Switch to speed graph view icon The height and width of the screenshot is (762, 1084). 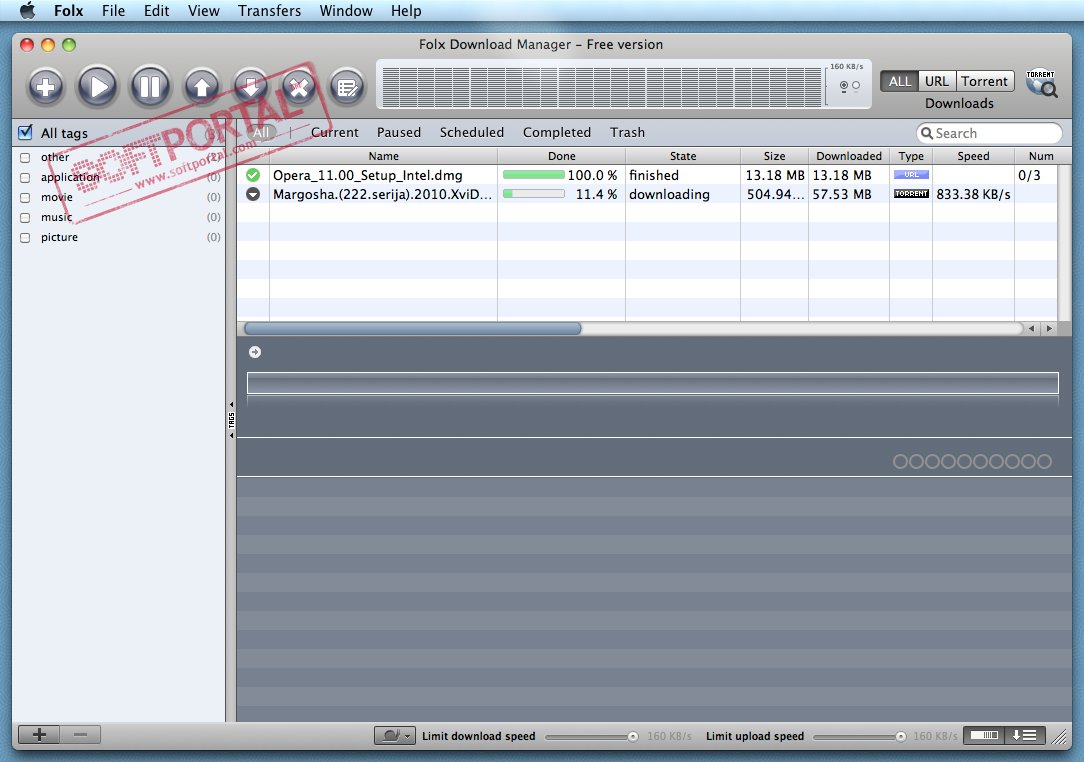[985, 735]
